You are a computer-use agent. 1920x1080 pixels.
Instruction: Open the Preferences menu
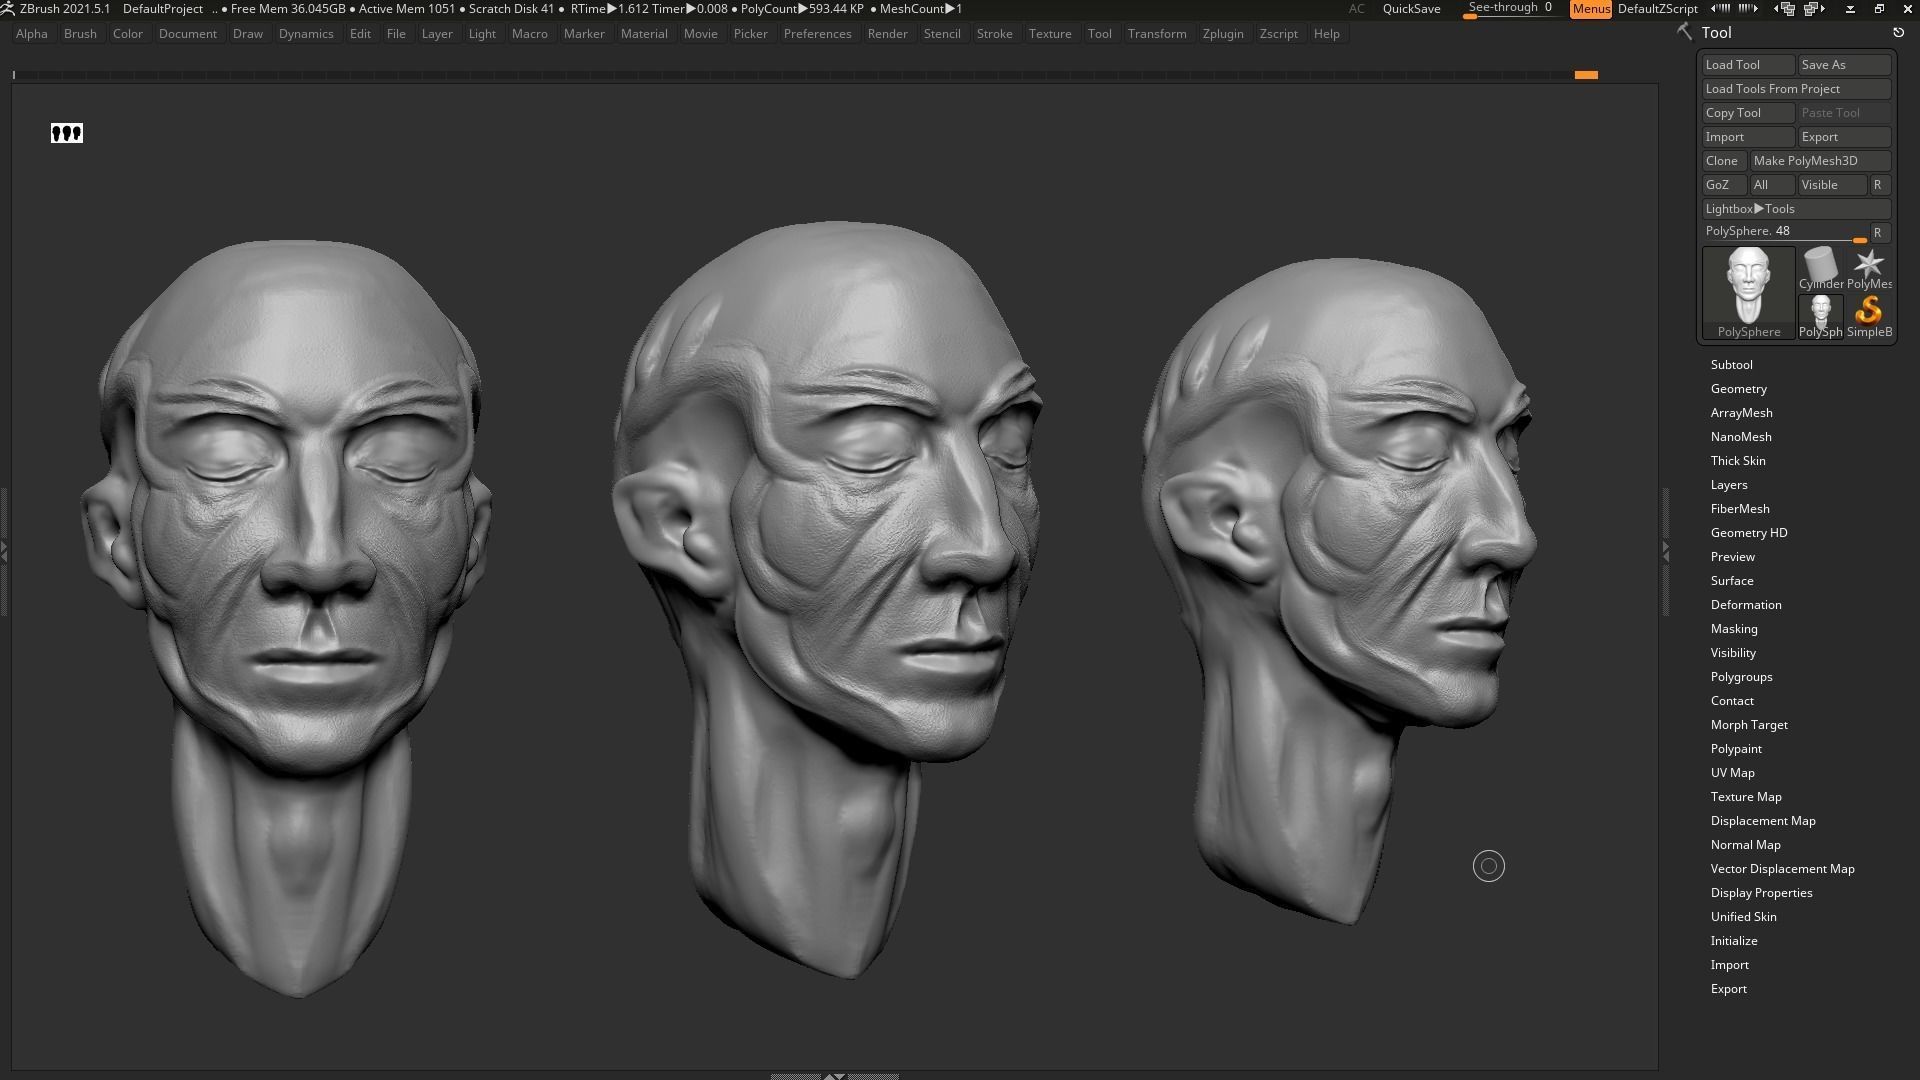point(817,34)
